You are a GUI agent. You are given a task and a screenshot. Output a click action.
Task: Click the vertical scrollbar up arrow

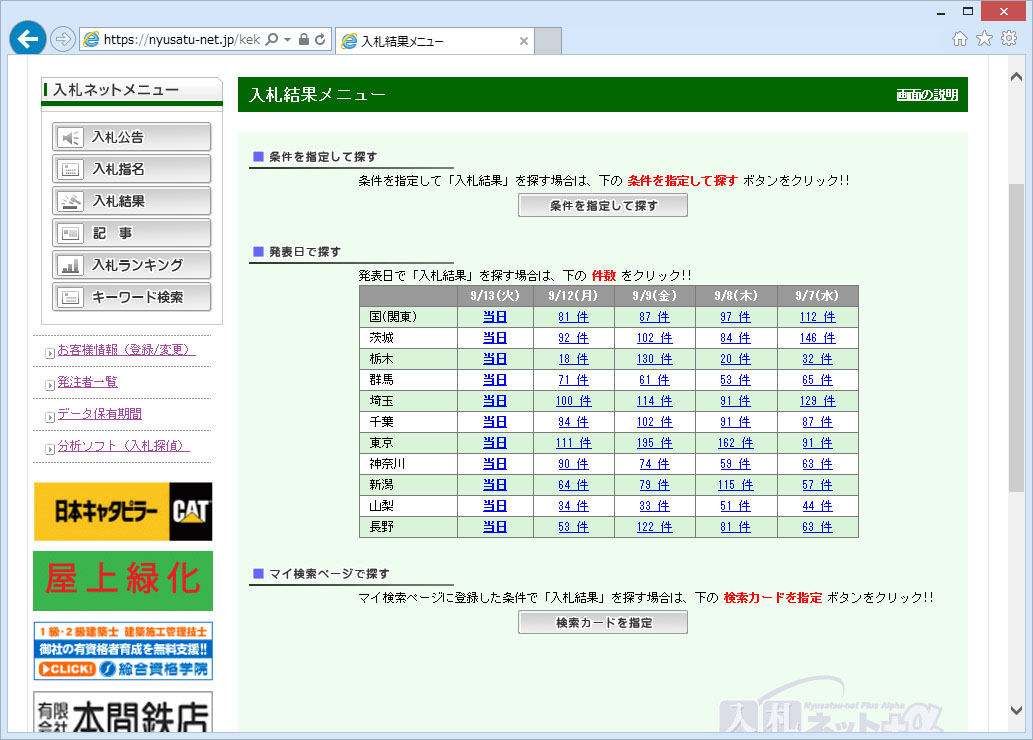tap(1017, 77)
